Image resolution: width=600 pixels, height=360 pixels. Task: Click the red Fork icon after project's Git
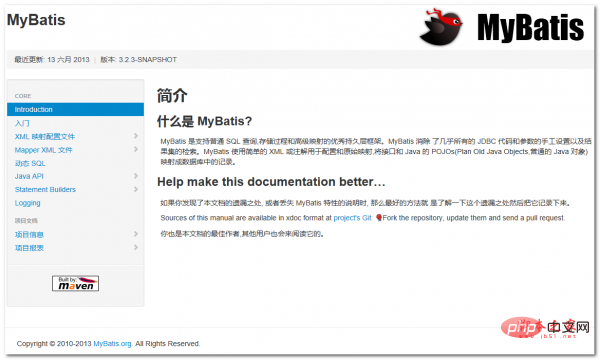378,218
